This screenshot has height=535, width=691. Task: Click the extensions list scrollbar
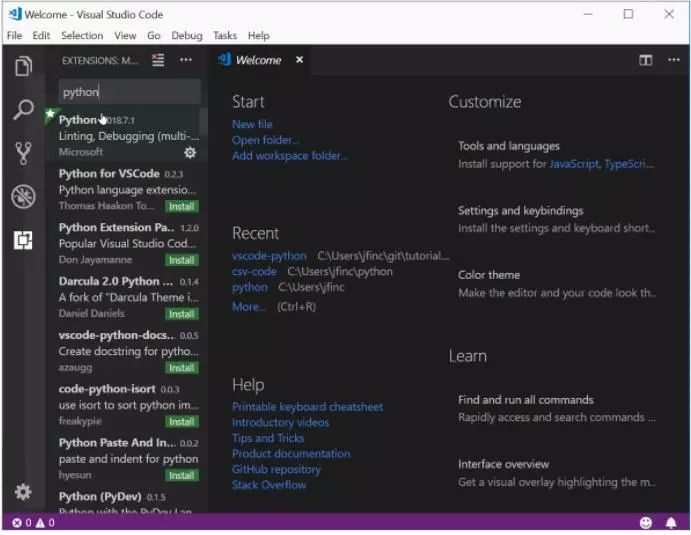[x=204, y=122]
